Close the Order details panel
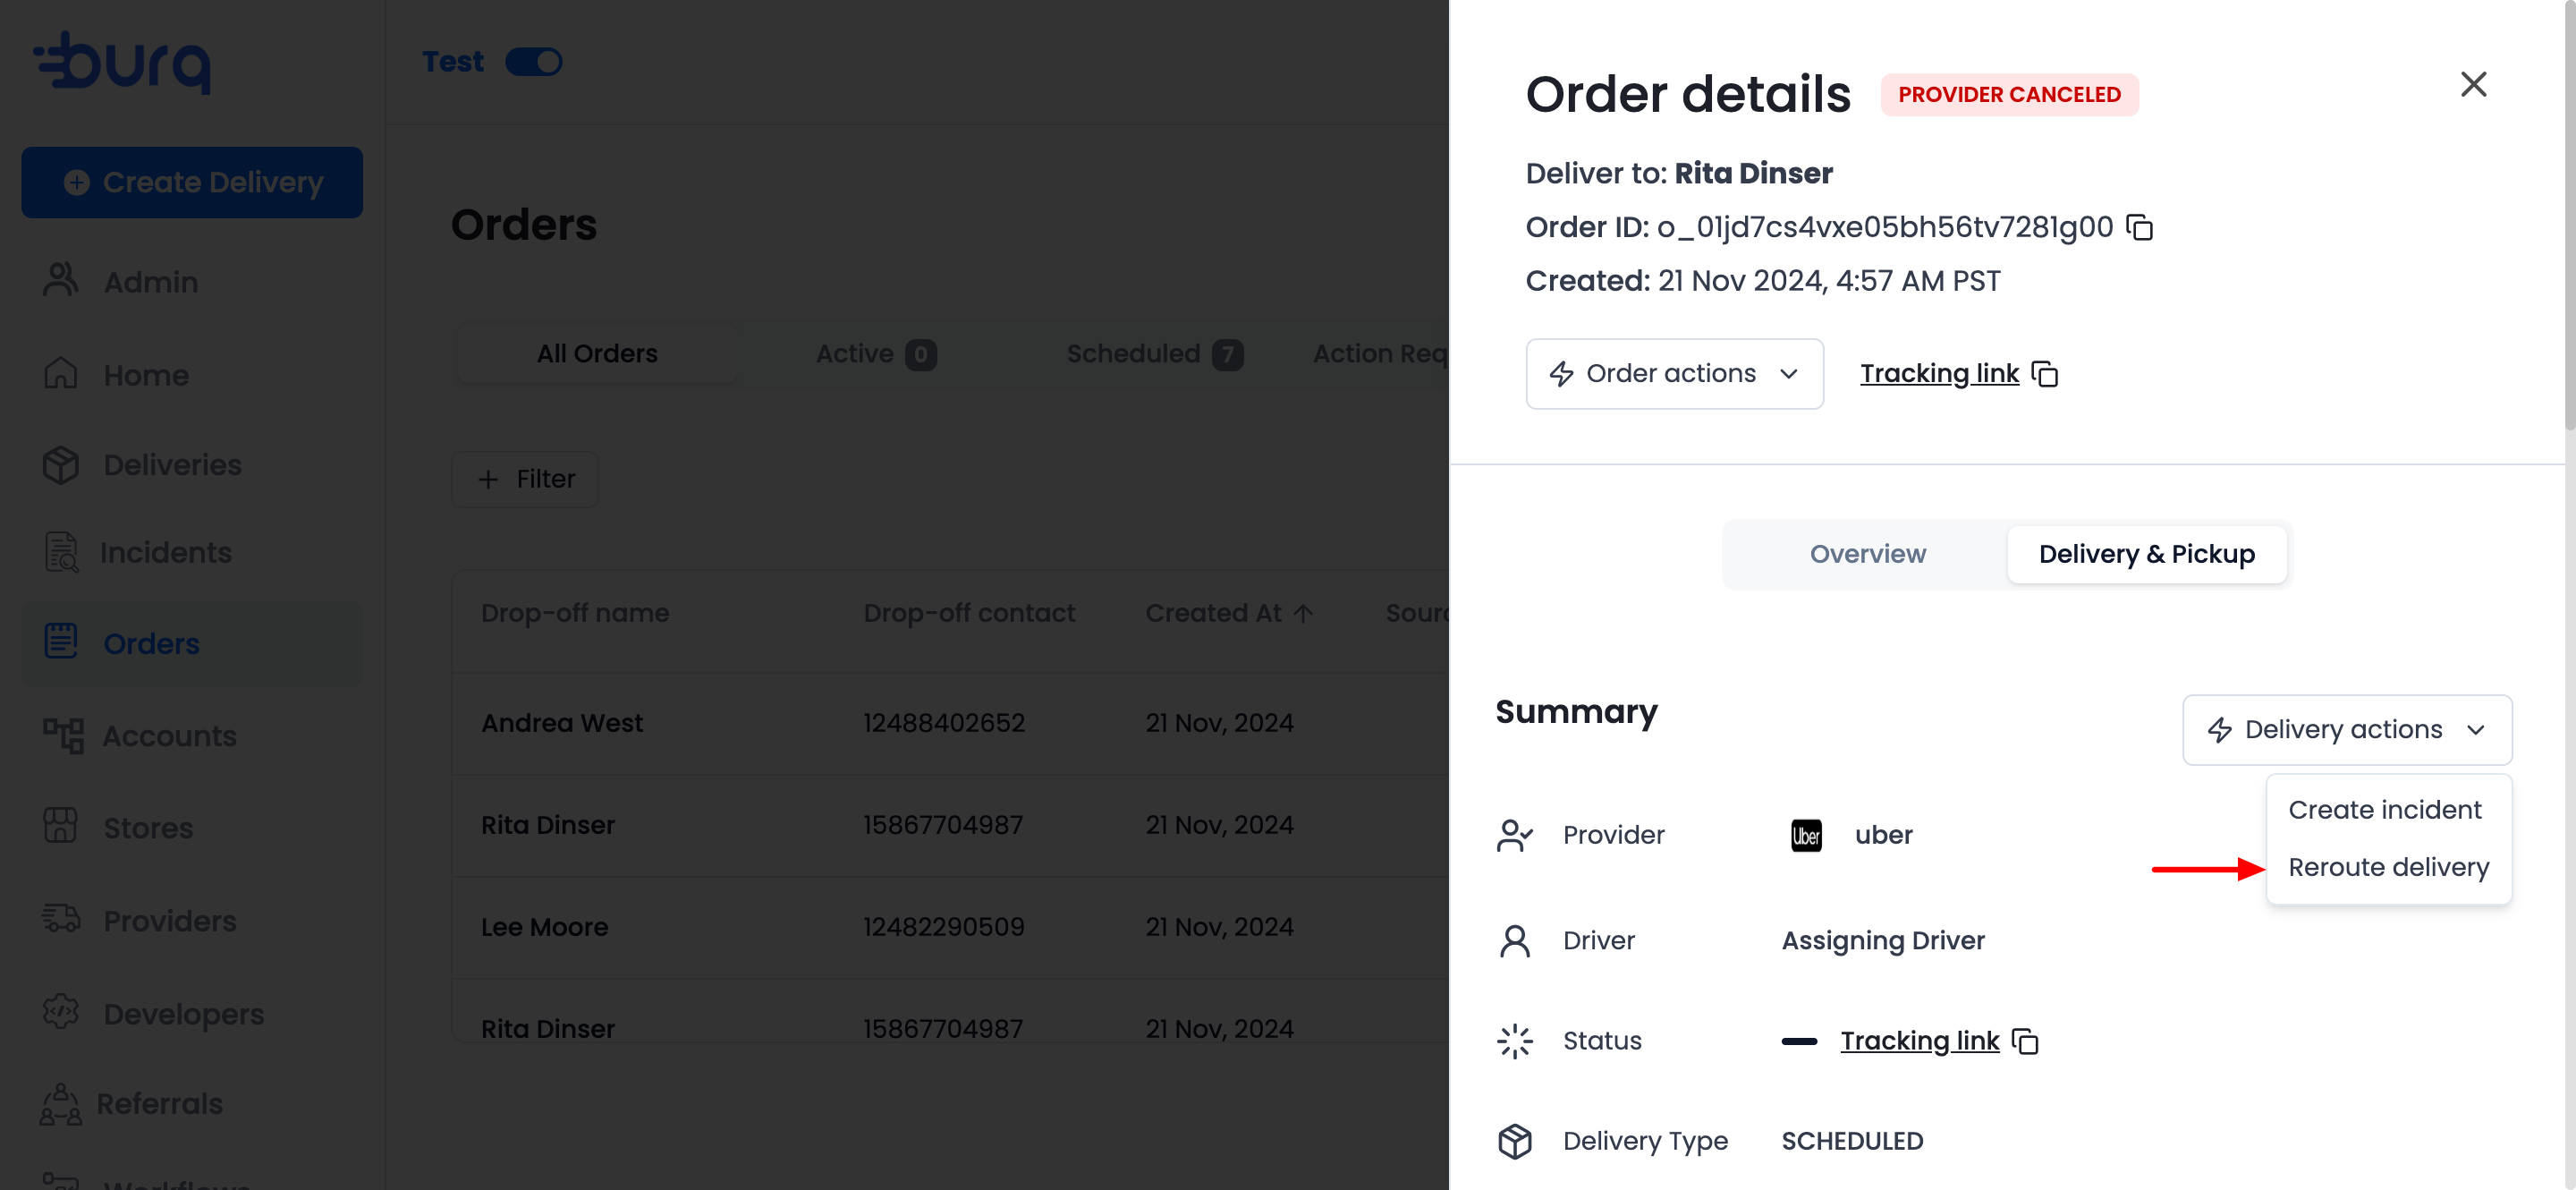Image resolution: width=2576 pixels, height=1190 pixels. (2473, 84)
